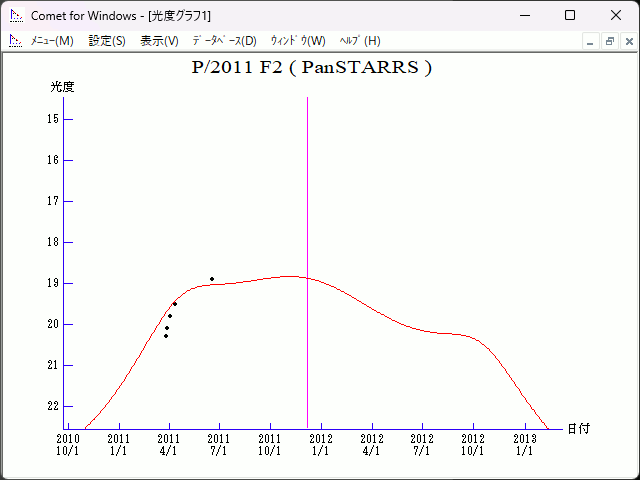Click the 日付 date axis label
Image resolution: width=640 pixels, height=480 pixels.
578,428
